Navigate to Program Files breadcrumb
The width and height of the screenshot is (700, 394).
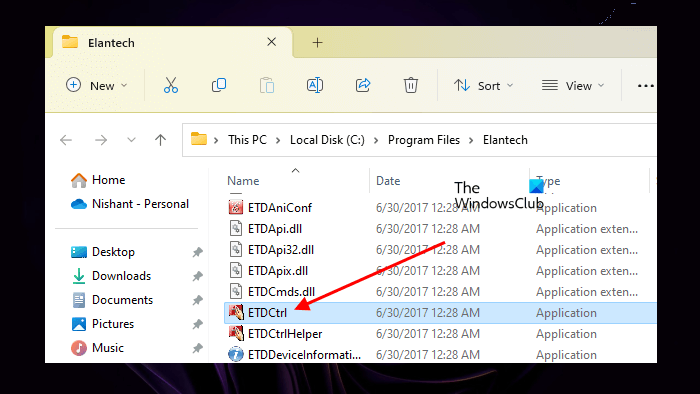(x=424, y=140)
